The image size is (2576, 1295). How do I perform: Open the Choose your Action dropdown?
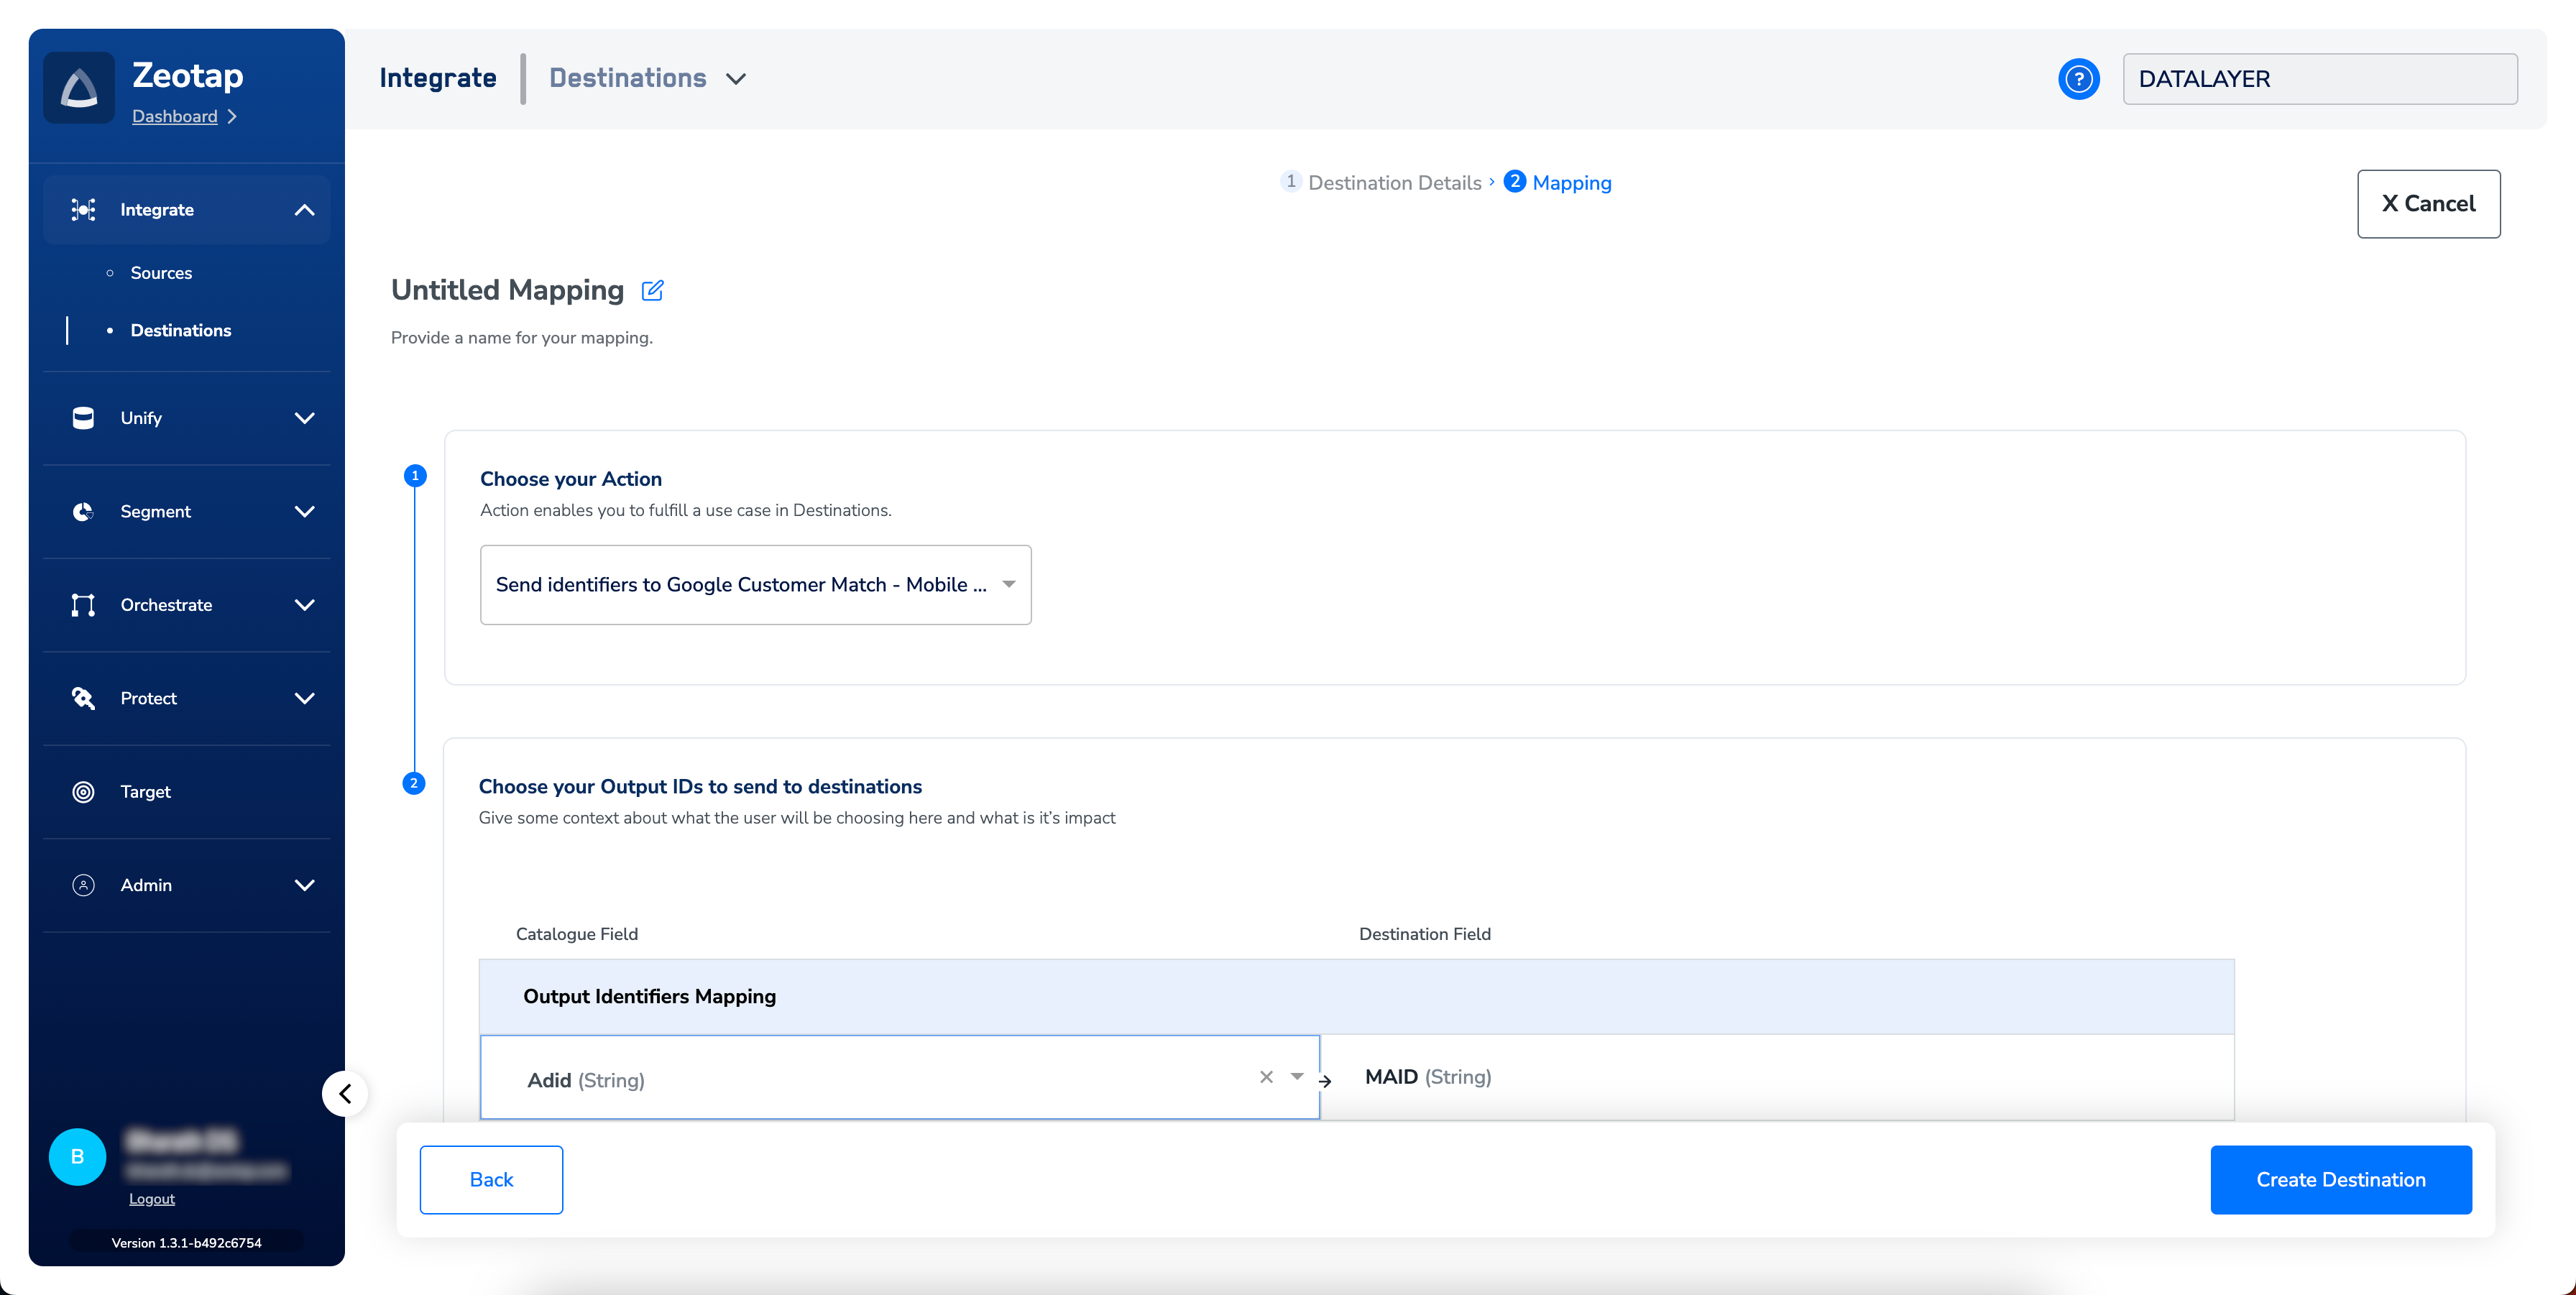pos(755,585)
